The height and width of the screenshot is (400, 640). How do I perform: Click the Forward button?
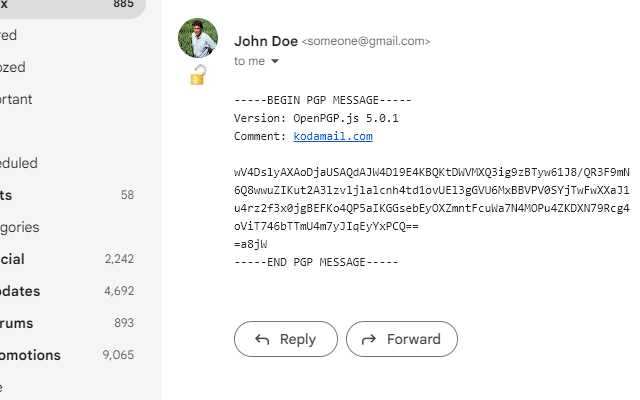click(x=402, y=339)
